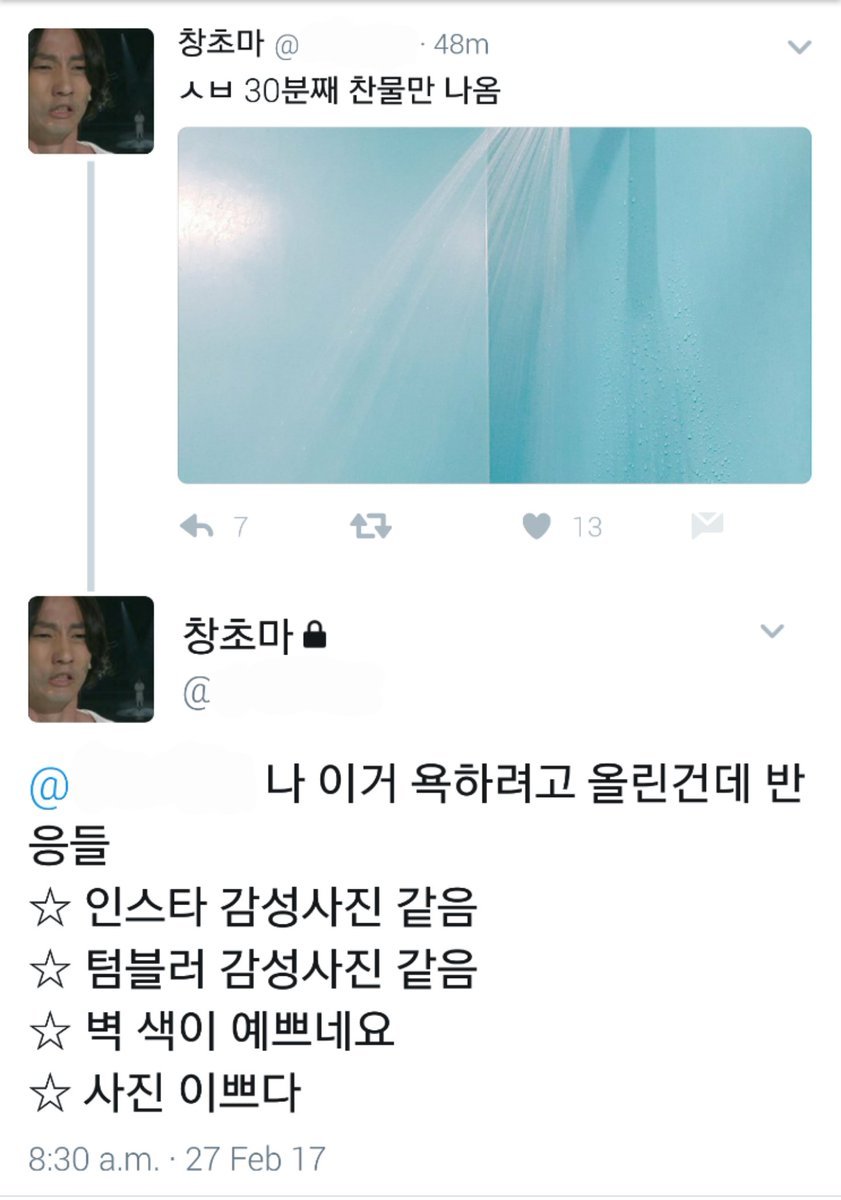Image resolution: width=841 pixels, height=1200 pixels.
Task: Open 창초마 display name in reply tweet
Action: (238, 636)
